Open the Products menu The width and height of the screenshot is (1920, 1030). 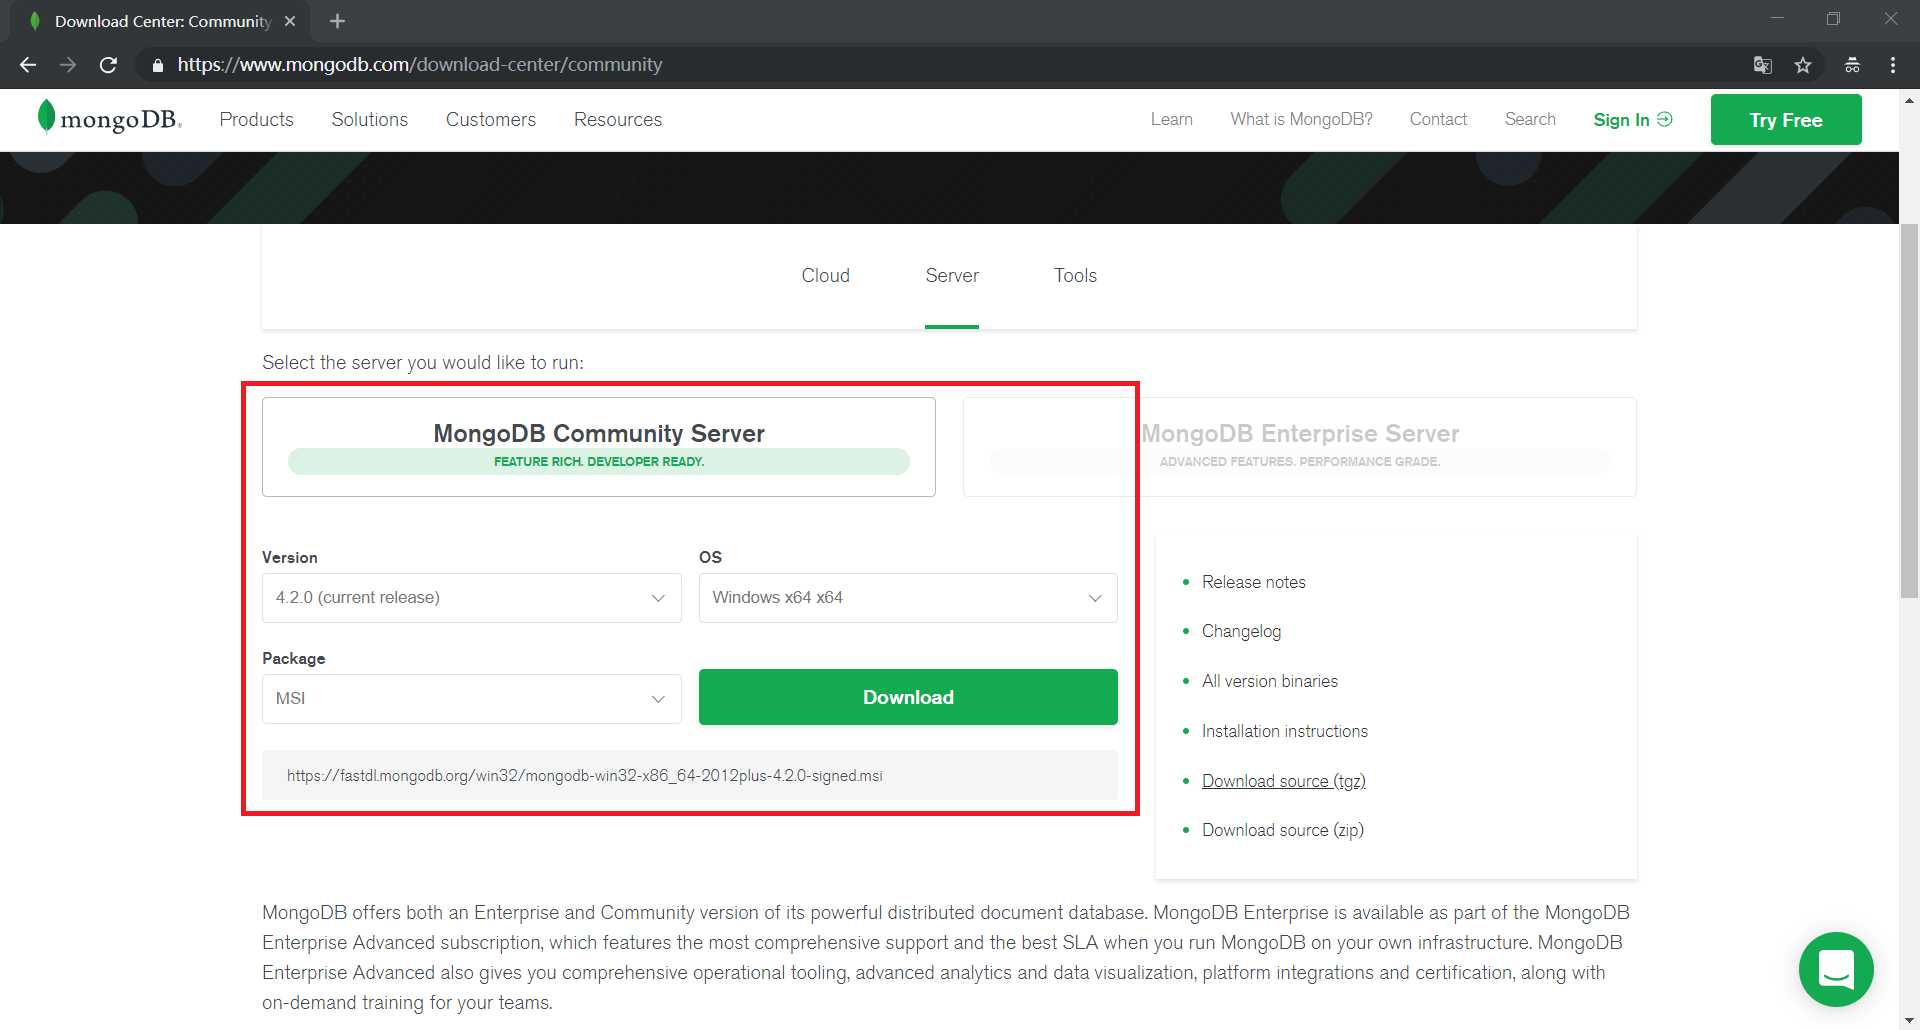(x=257, y=120)
